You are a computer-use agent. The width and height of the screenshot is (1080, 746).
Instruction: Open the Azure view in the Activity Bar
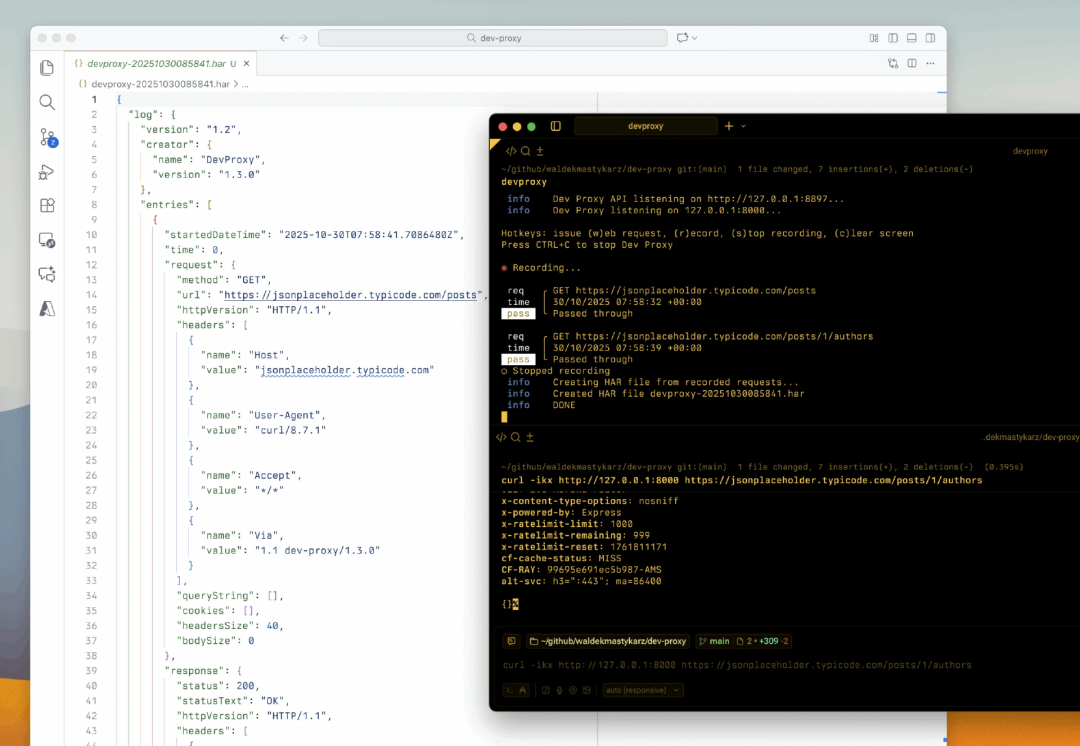click(46, 308)
